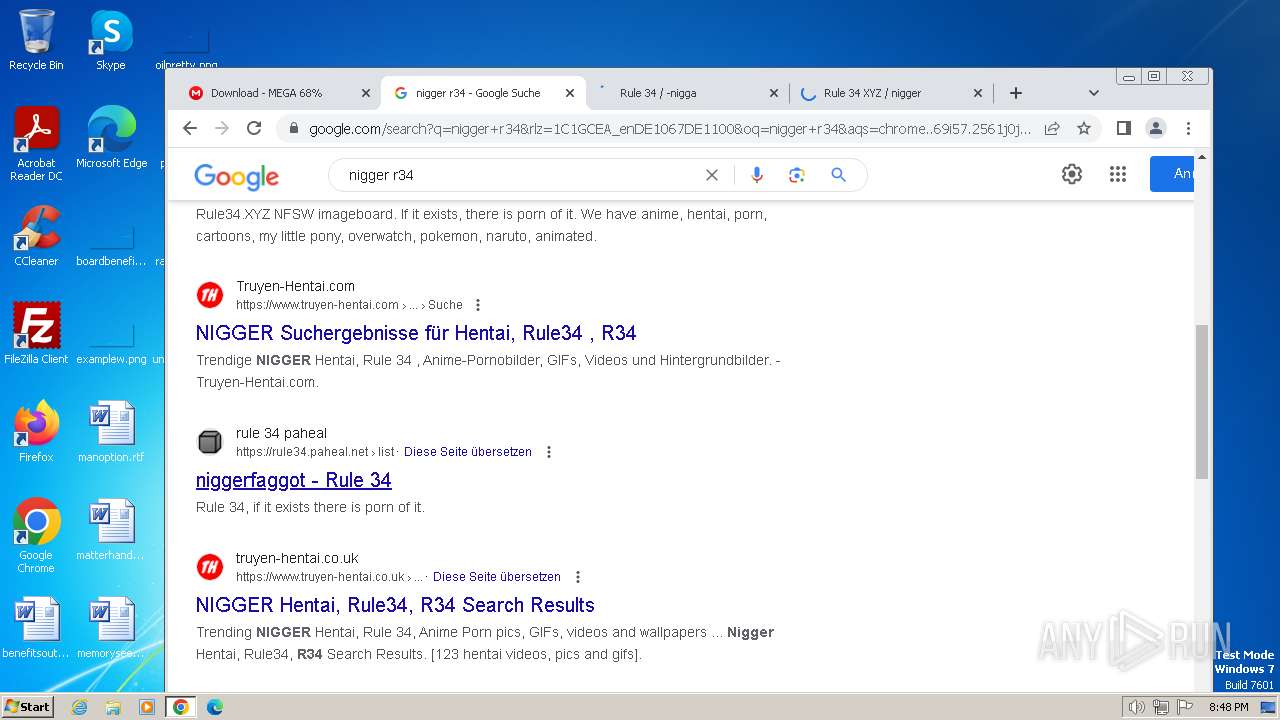Select the boardbenefi file on desktop
This screenshot has height=720, width=1280.
111,244
